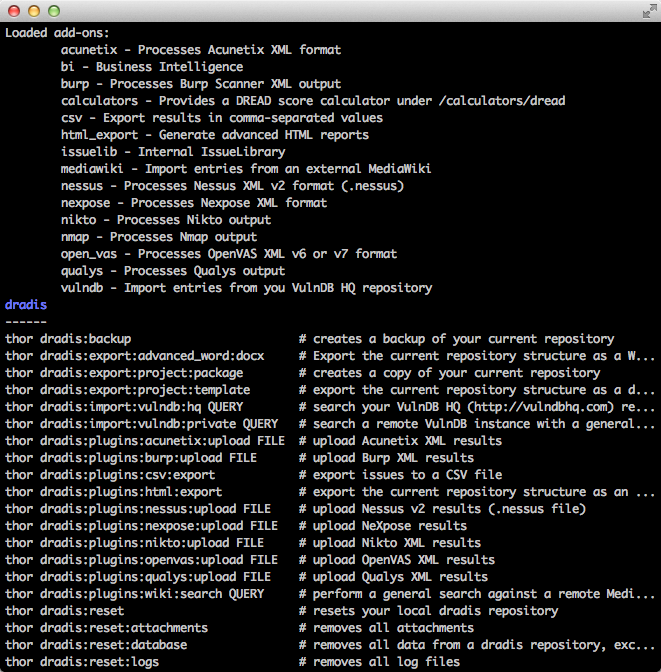Click the dradis:reset:logs command
This screenshot has width=661, height=672.
pyautogui.click(x=81, y=662)
